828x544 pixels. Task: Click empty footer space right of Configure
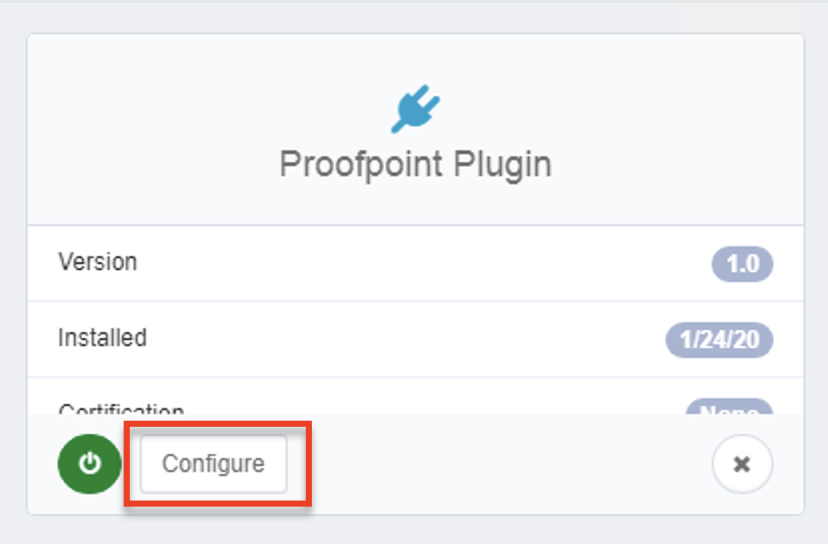point(500,464)
